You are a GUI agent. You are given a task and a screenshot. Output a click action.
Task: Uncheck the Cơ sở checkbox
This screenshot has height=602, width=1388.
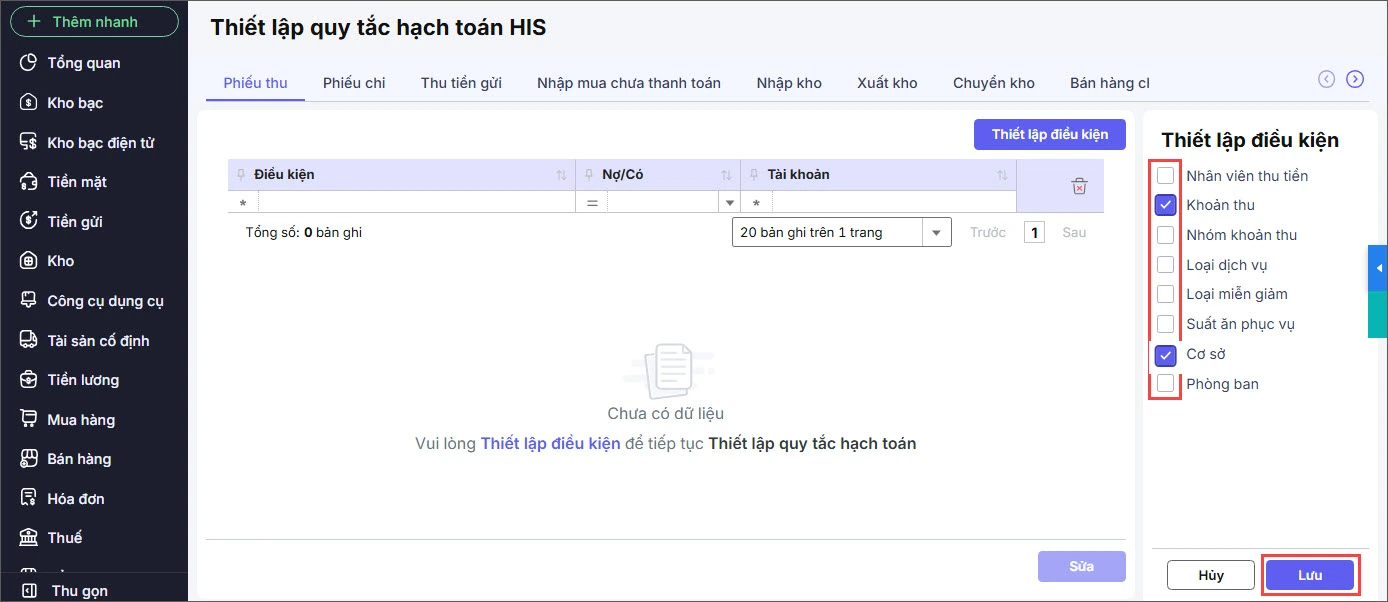click(1166, 354)
